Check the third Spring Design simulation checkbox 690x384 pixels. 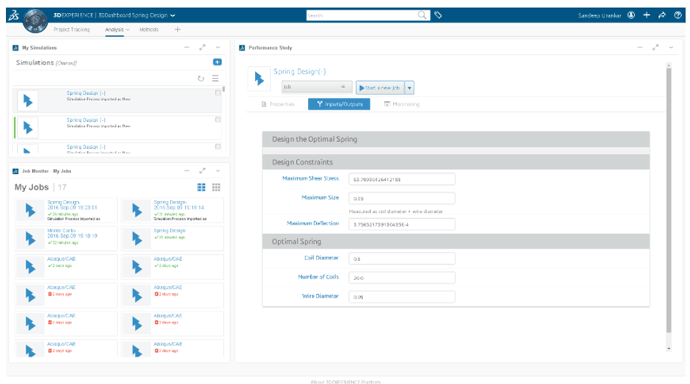pos(218,146)
